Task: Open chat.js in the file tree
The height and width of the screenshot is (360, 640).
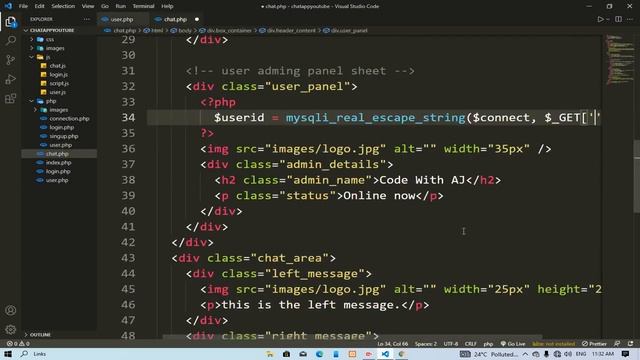Action: click(58, 66)
